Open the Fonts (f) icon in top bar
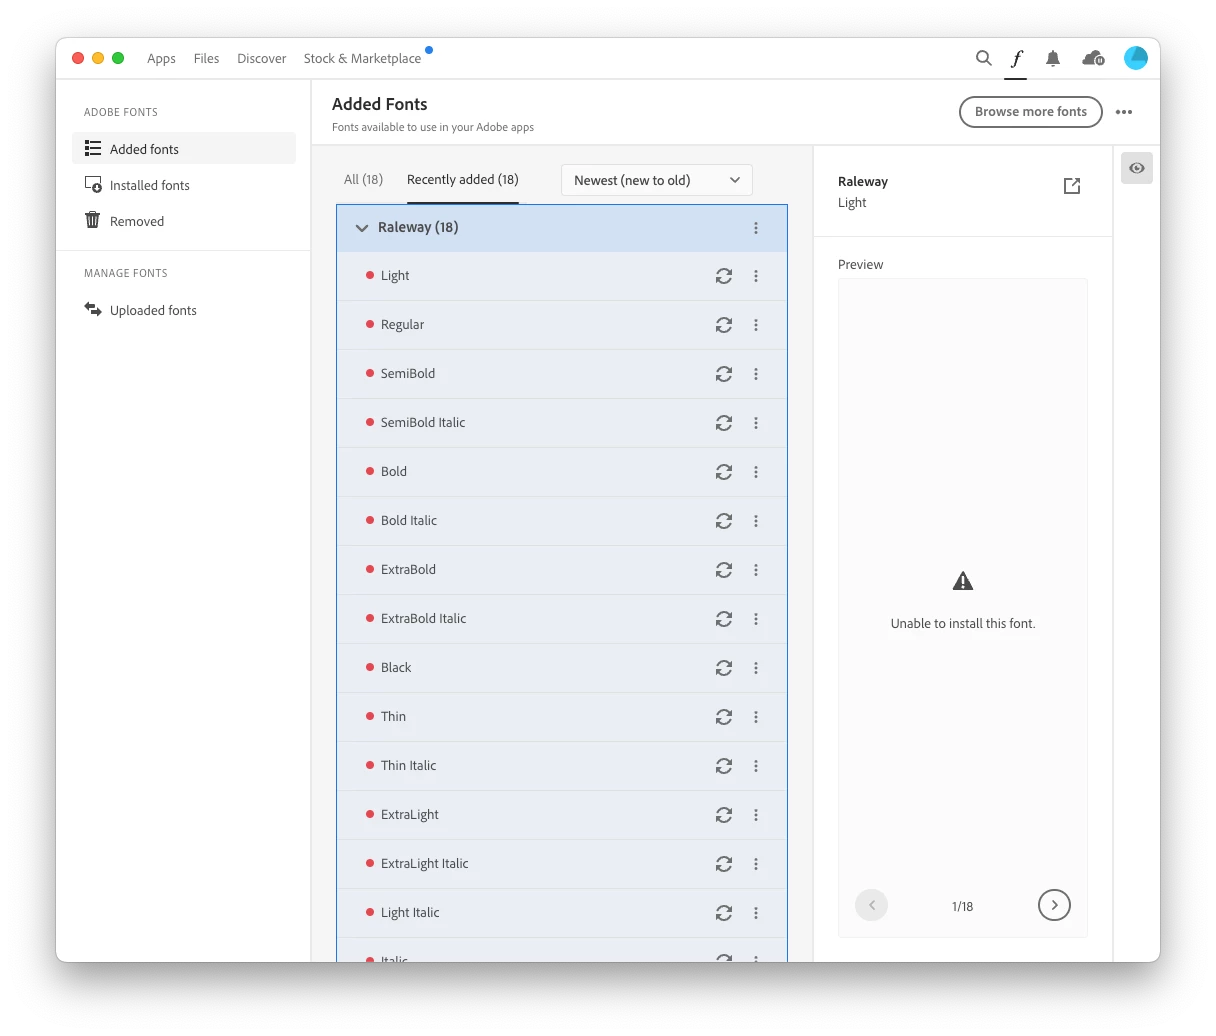1216x1036 pixels. coord(1016,58)
